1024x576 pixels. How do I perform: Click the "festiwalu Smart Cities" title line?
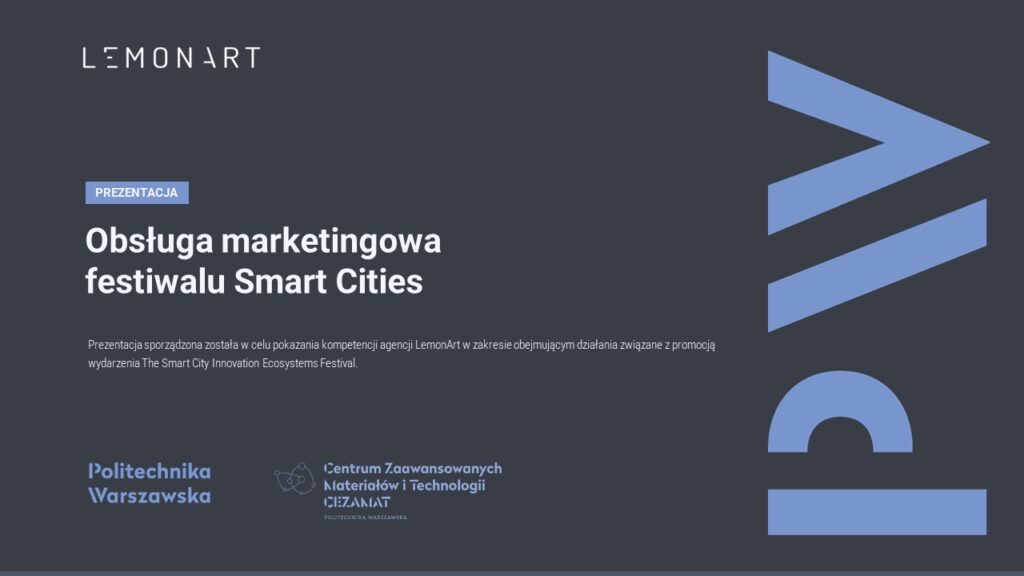254,282
